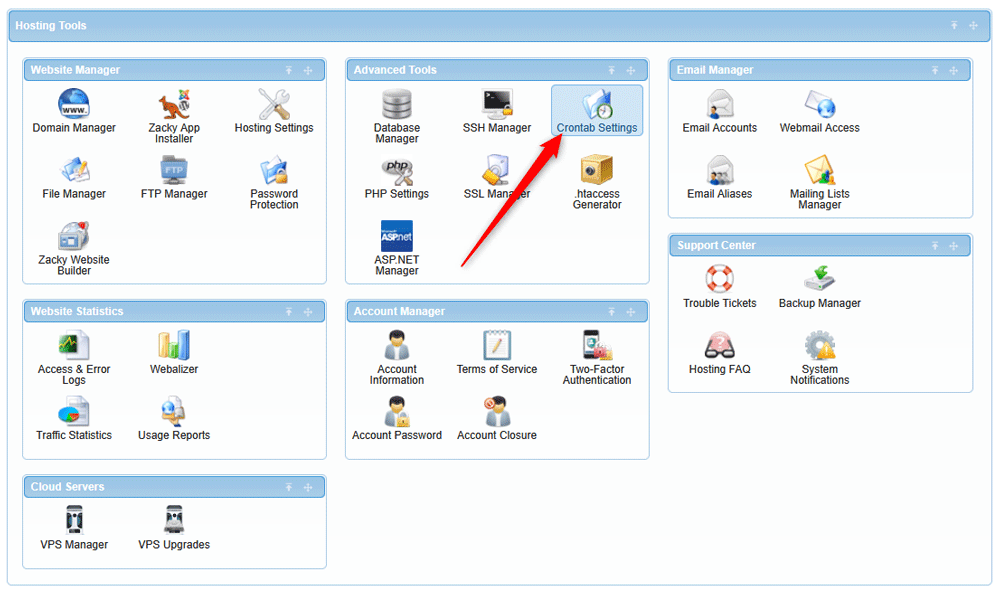Pin the Advanced Tools panel

click(611, 70)
